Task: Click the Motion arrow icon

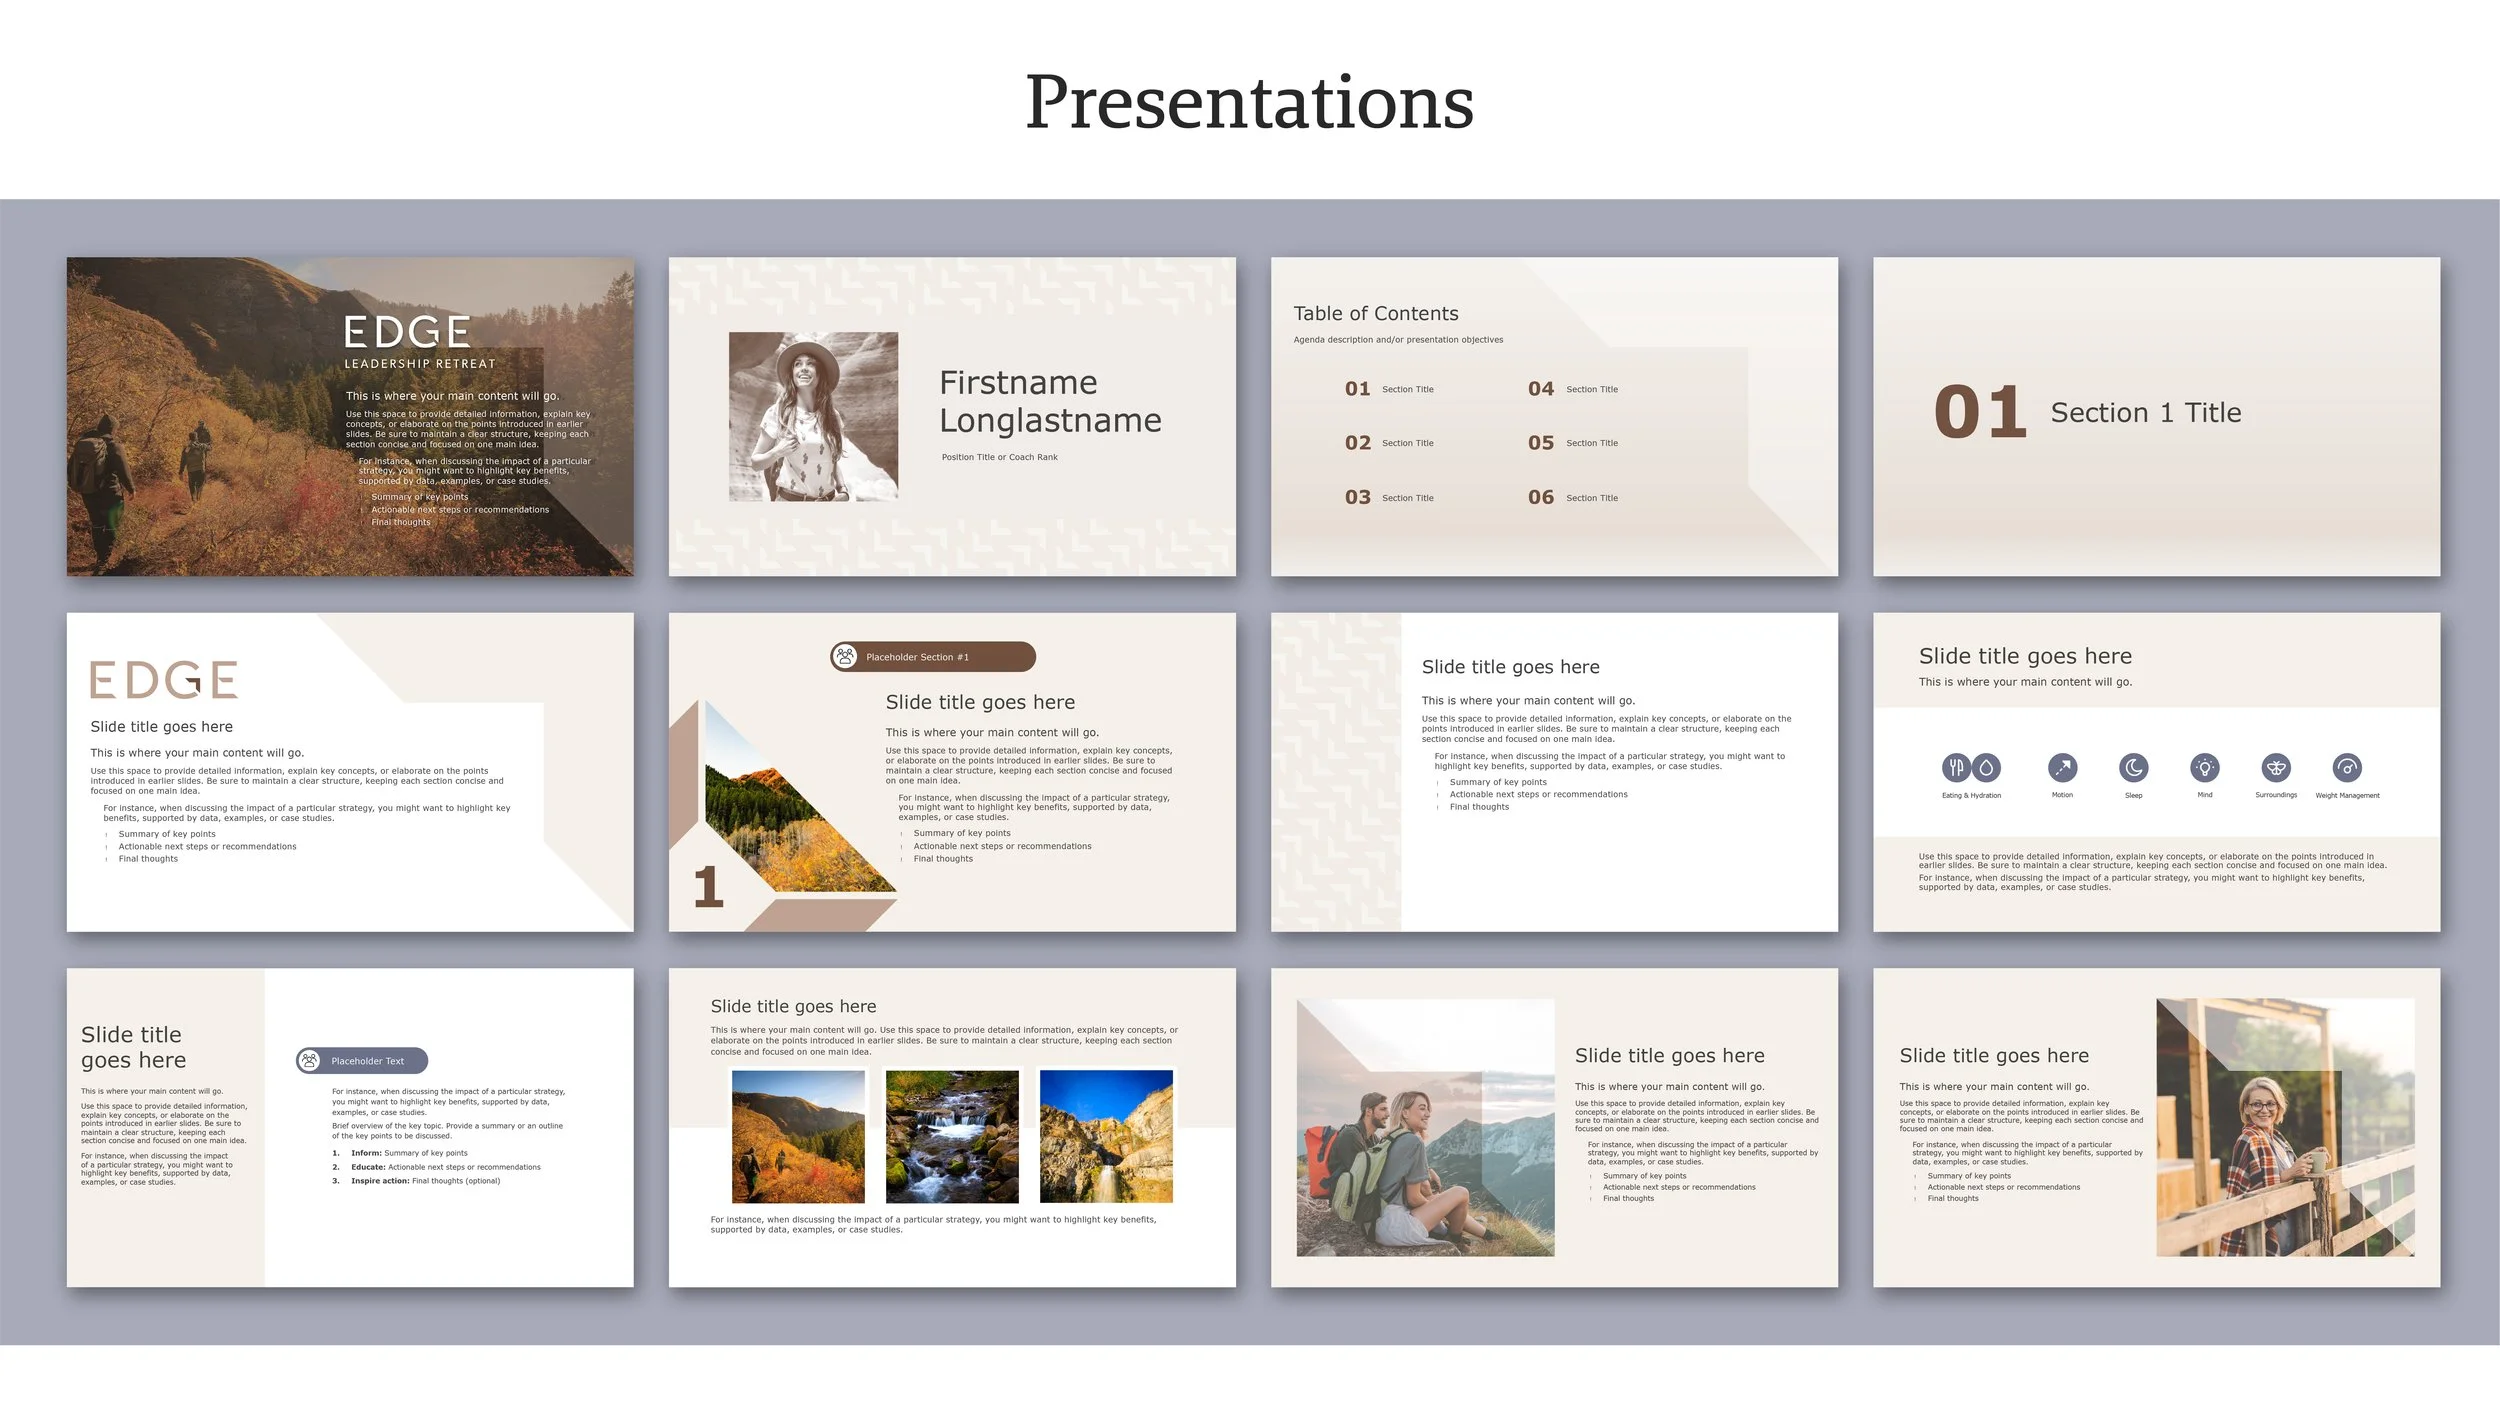Action: (2062, 767)
